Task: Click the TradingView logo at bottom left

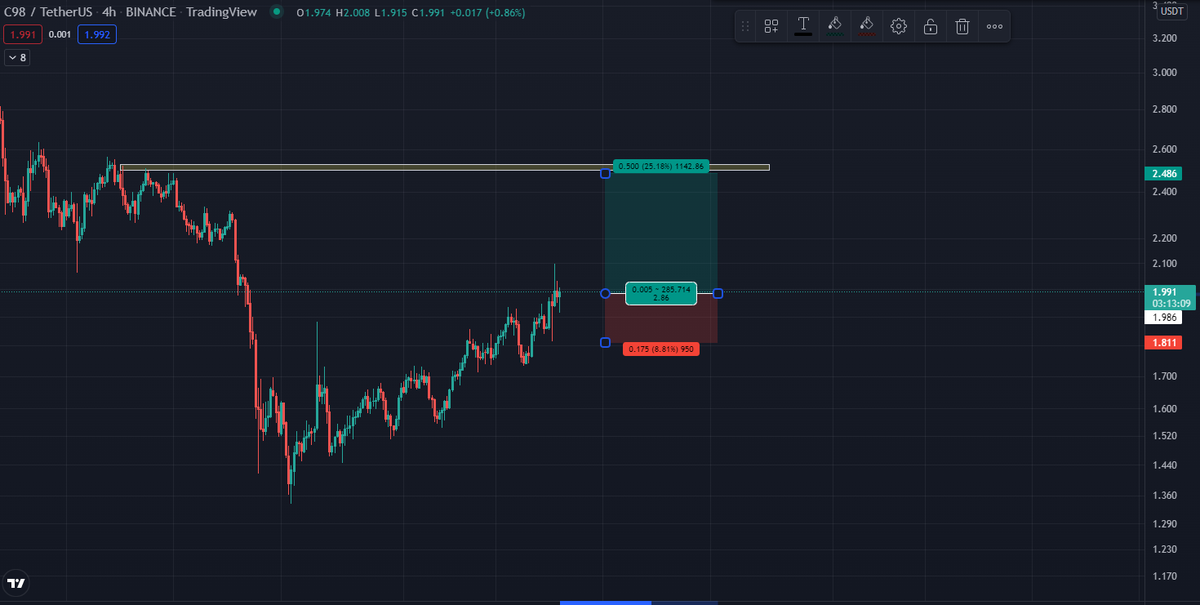Action: pos(17,583)
